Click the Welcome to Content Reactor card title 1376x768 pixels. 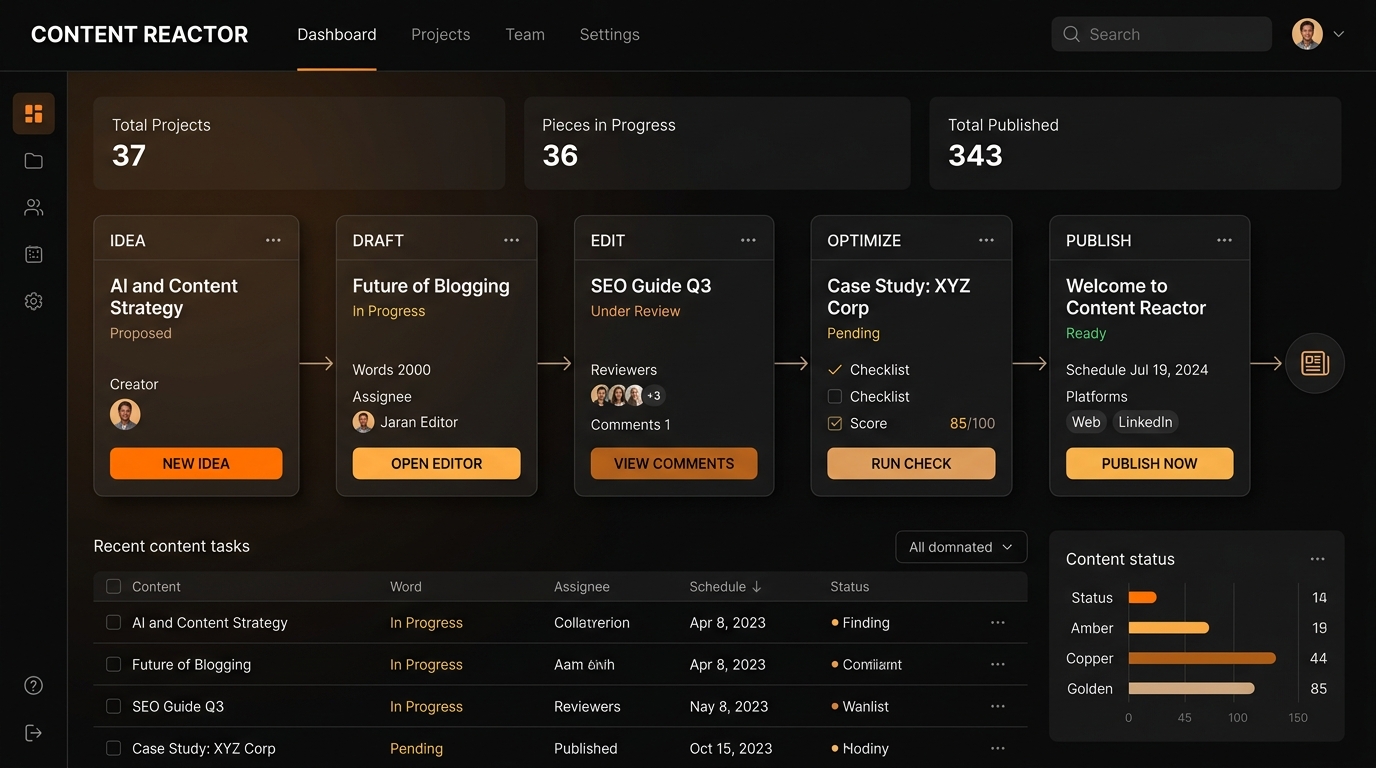tap(1136, 297)
